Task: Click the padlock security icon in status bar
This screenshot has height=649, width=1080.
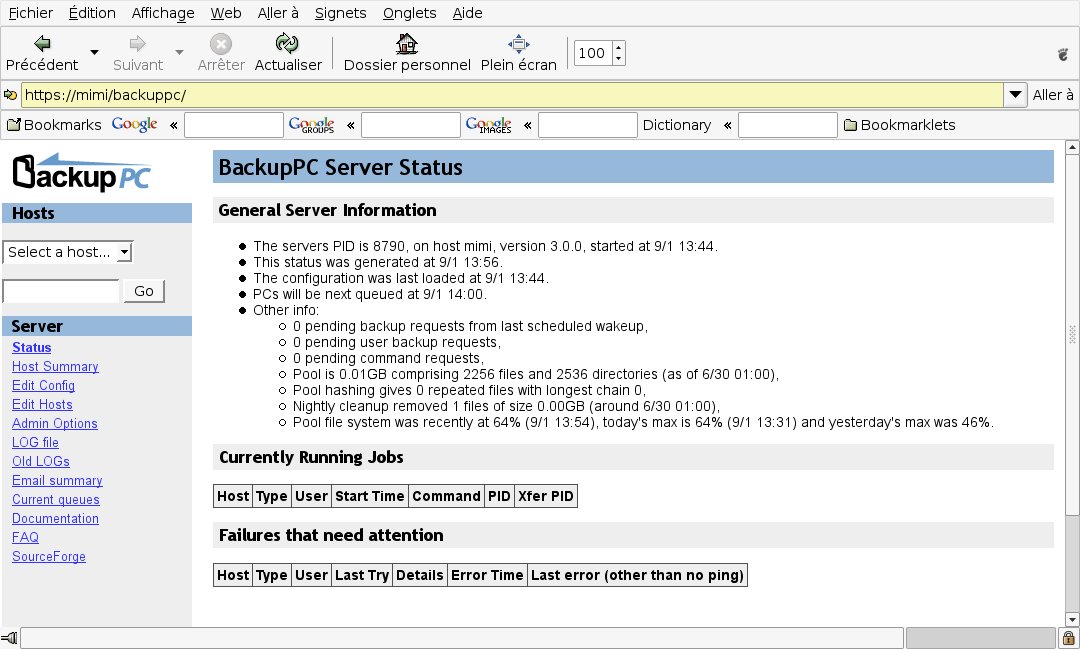Action: pyautogui.click(x=1068, y=638)
